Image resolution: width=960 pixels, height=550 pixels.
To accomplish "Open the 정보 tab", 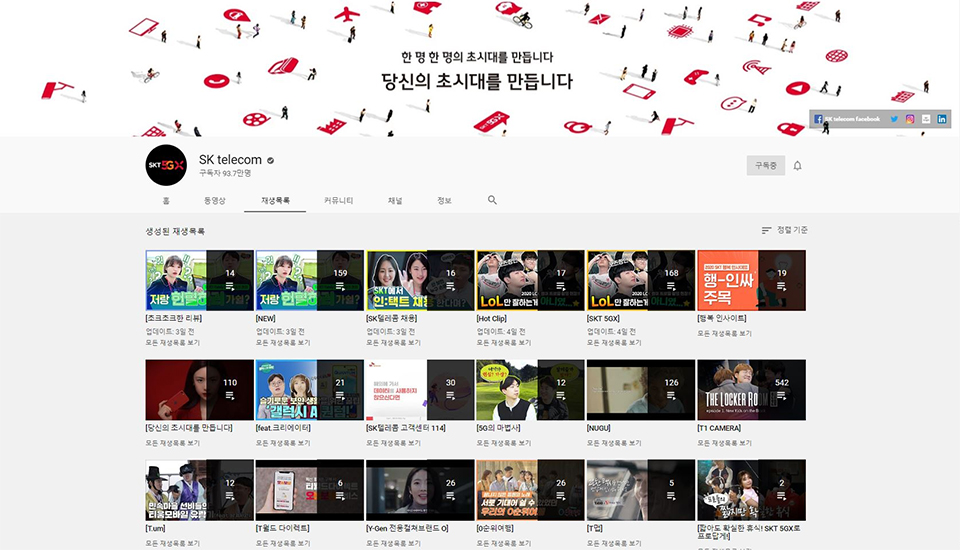I will click(444, 201).
